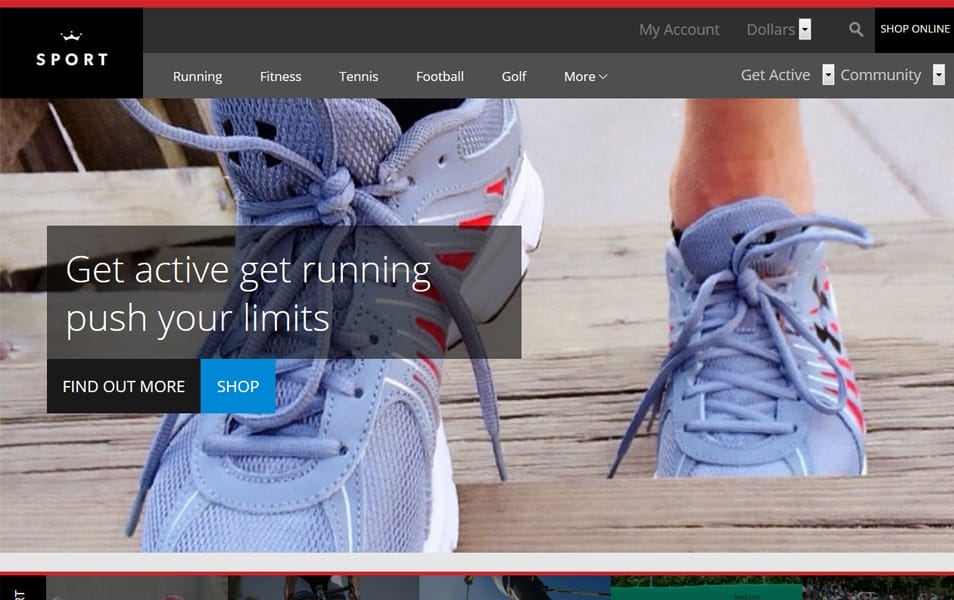Open the Fitness section
Viewport: 954px width, 600px height.
(280, 76)
